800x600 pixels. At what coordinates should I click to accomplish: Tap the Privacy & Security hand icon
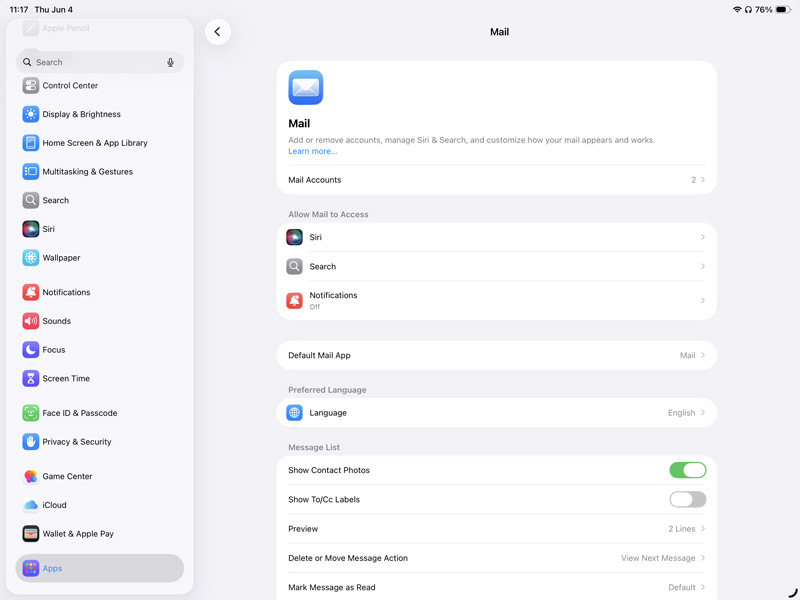coord(31,442)
